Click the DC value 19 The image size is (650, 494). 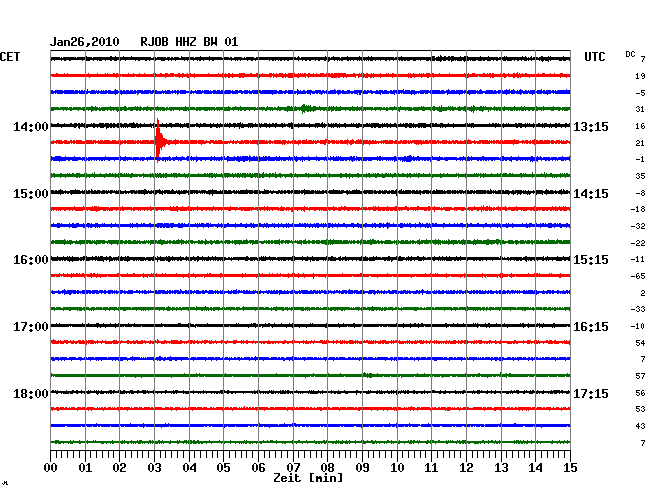[x=640, y=76]
